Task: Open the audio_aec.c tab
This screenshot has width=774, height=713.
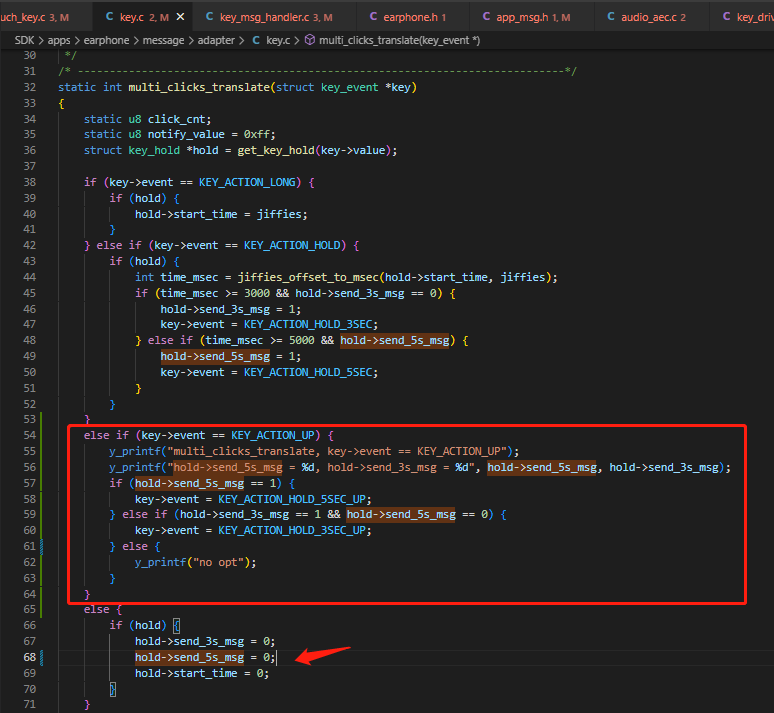Action: pyautogui.click(x=652, y=17)
